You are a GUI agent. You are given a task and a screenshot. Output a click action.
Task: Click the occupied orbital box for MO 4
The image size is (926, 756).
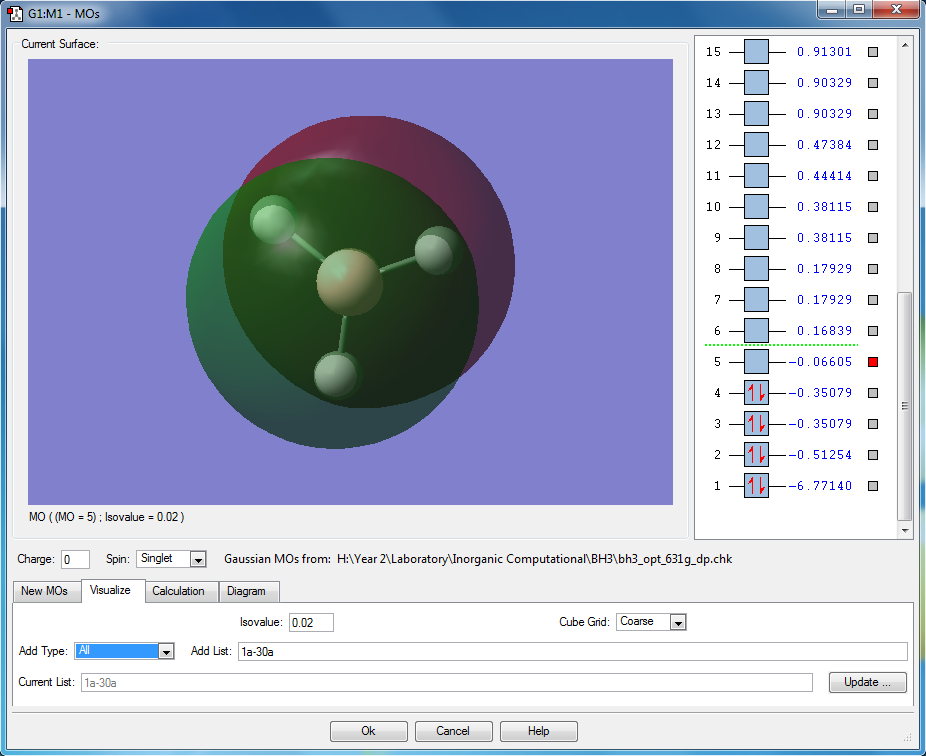click(756, 393)
